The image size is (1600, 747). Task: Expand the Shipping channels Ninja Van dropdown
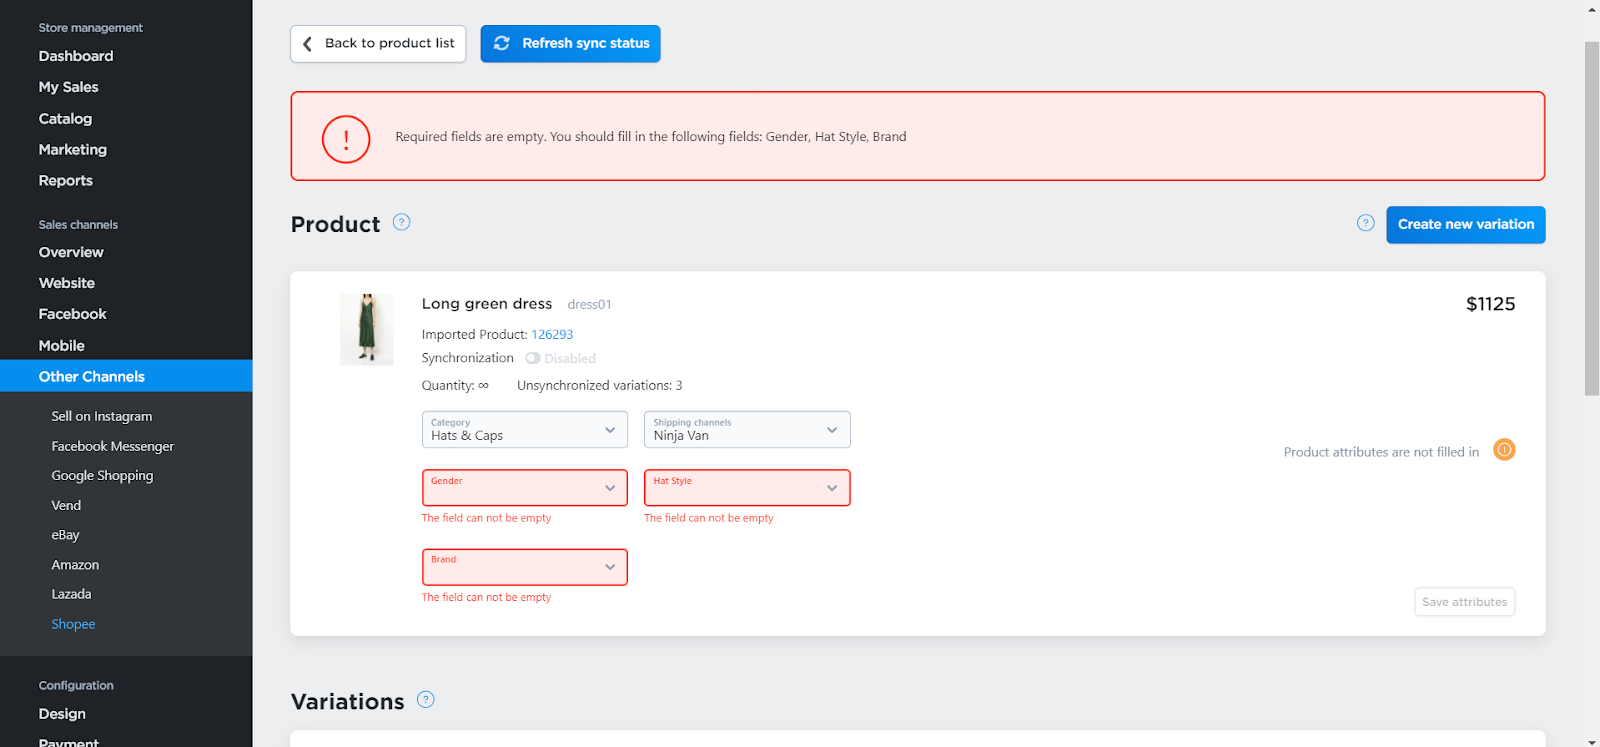pos(747,430)
